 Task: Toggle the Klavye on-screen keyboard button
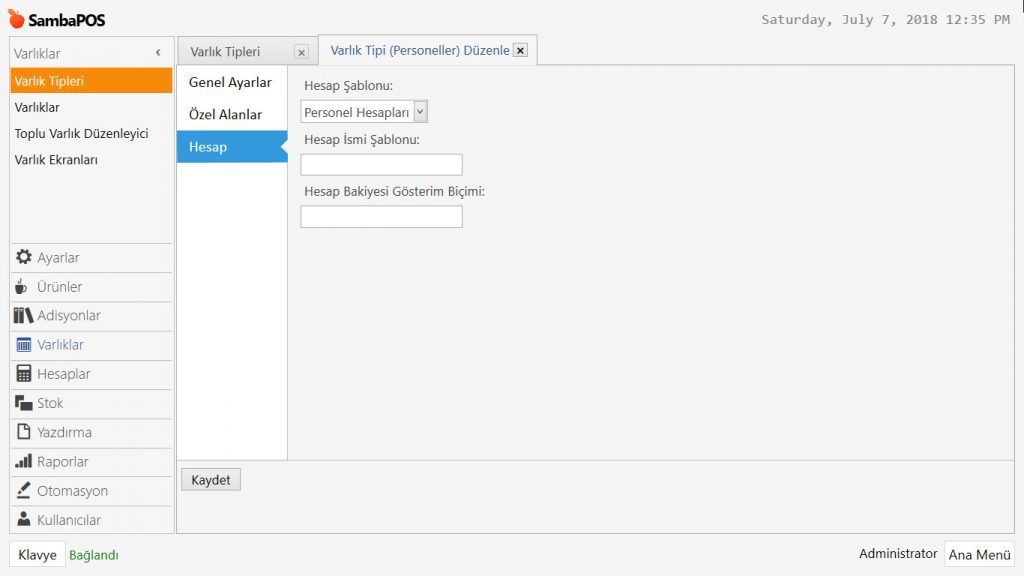point(38,555)
